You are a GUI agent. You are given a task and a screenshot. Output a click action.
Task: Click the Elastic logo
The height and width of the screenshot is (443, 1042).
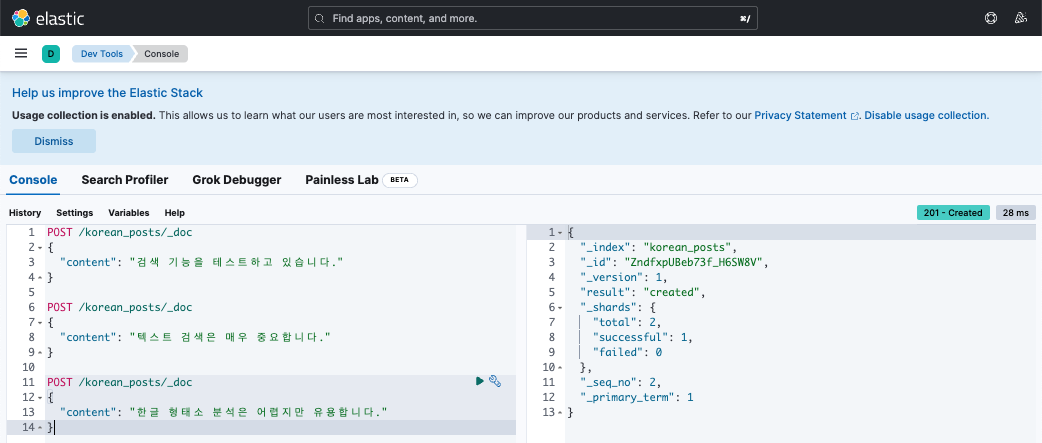point(49,18)
